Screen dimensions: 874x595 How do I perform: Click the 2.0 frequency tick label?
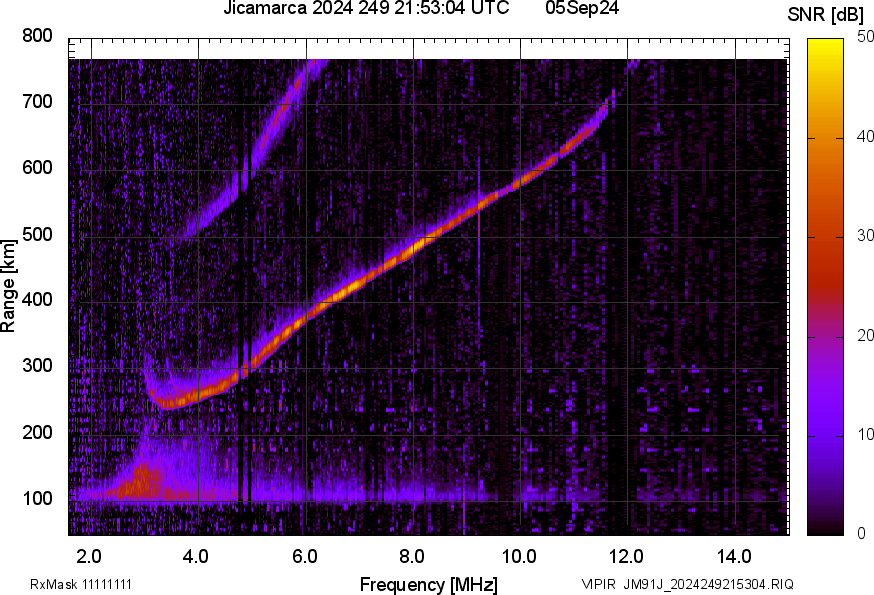click(x=90, y=556)
